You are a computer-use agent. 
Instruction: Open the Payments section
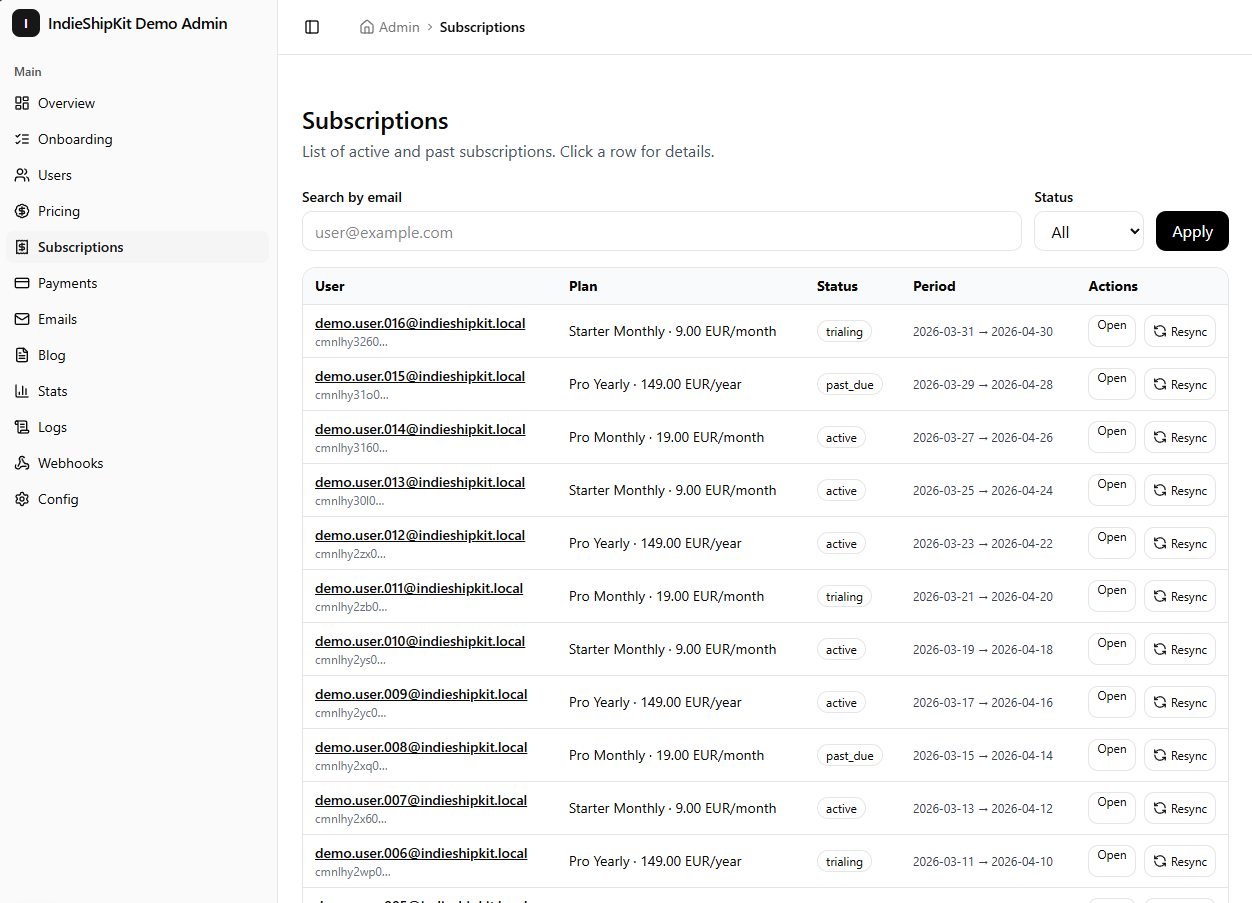tap(138, 283)
